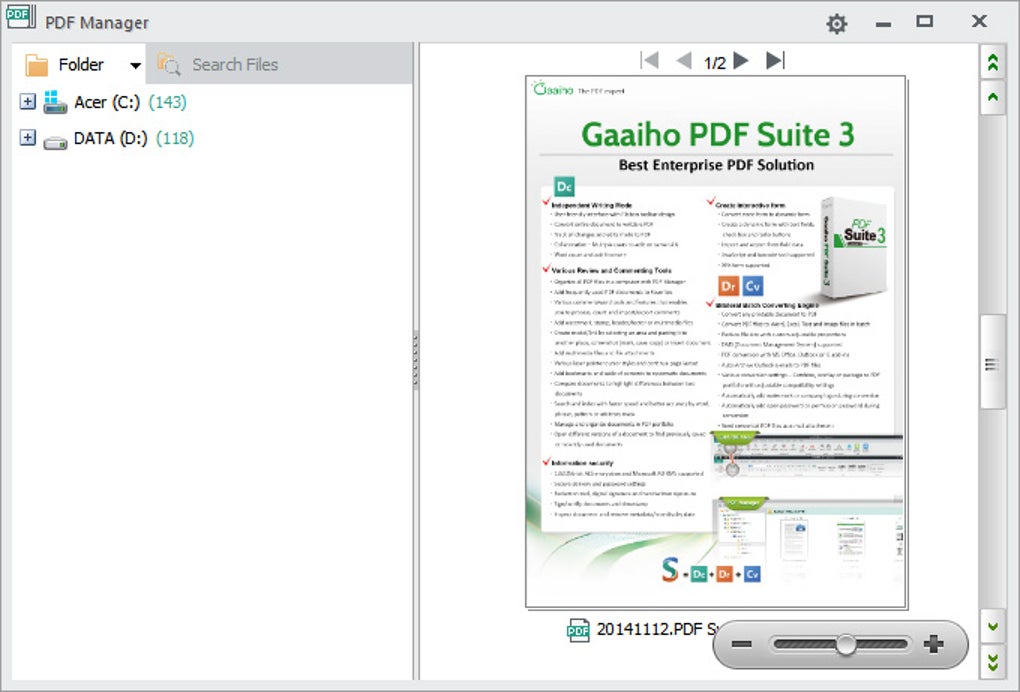Zoom out with the minus button
The image size is (1020, 692).
tap(742, 644)
